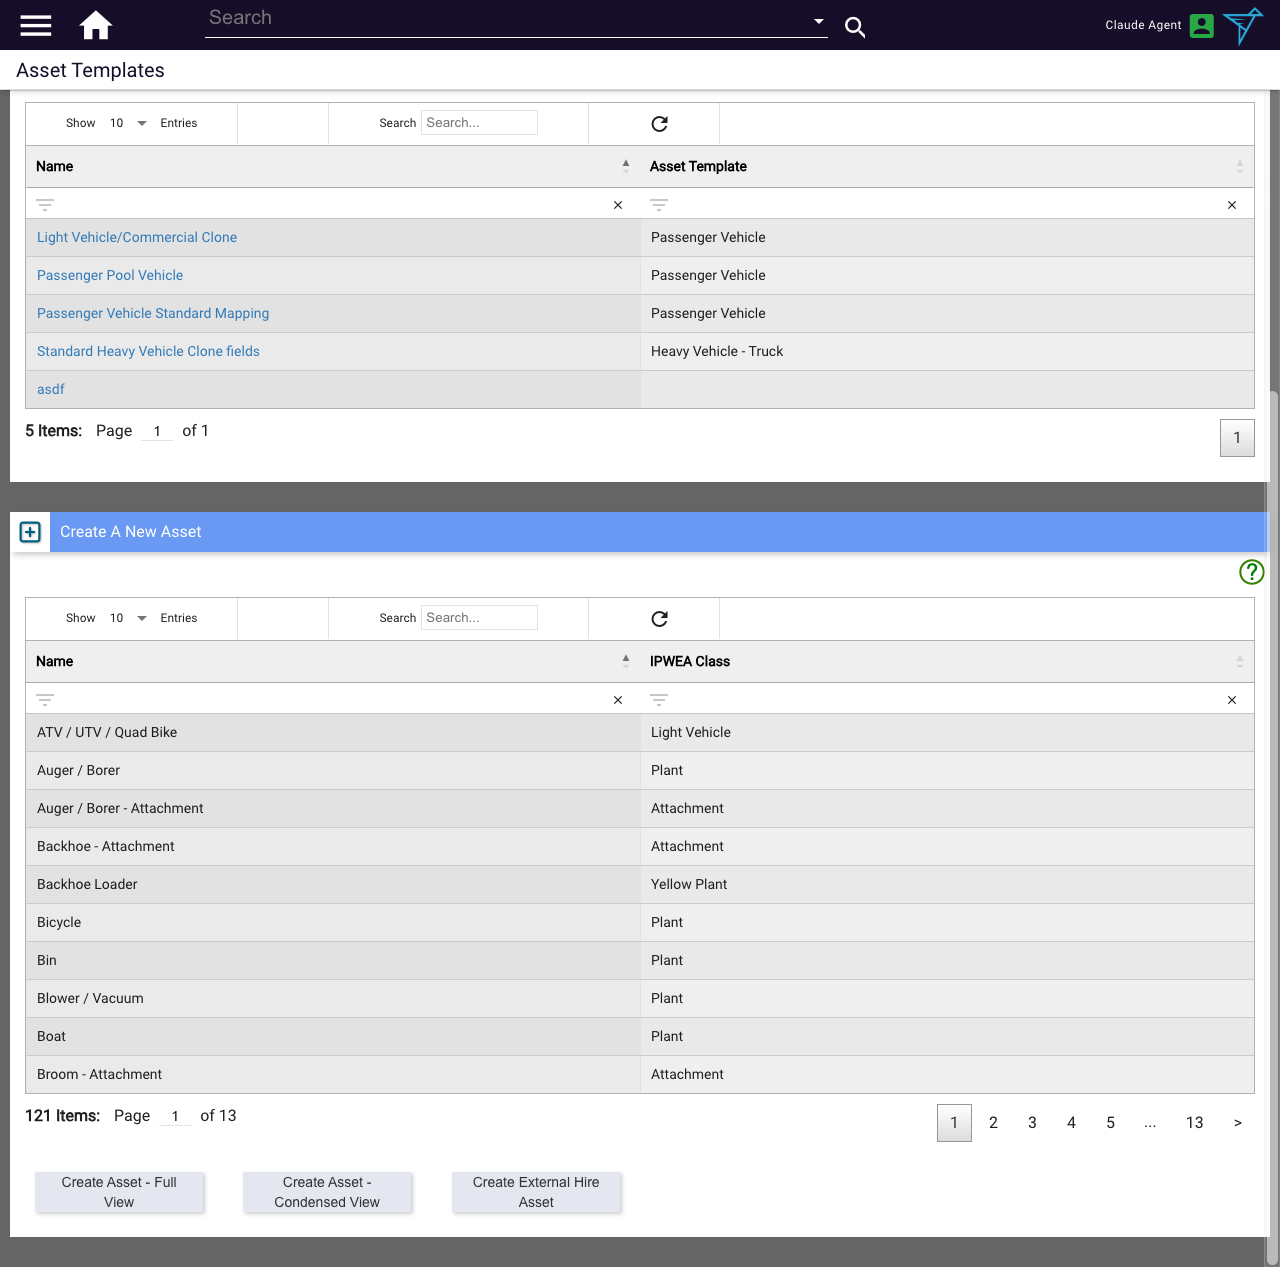Click Create Asset - Full View button
The image size is (1280, 1267).
[119, 1192]
